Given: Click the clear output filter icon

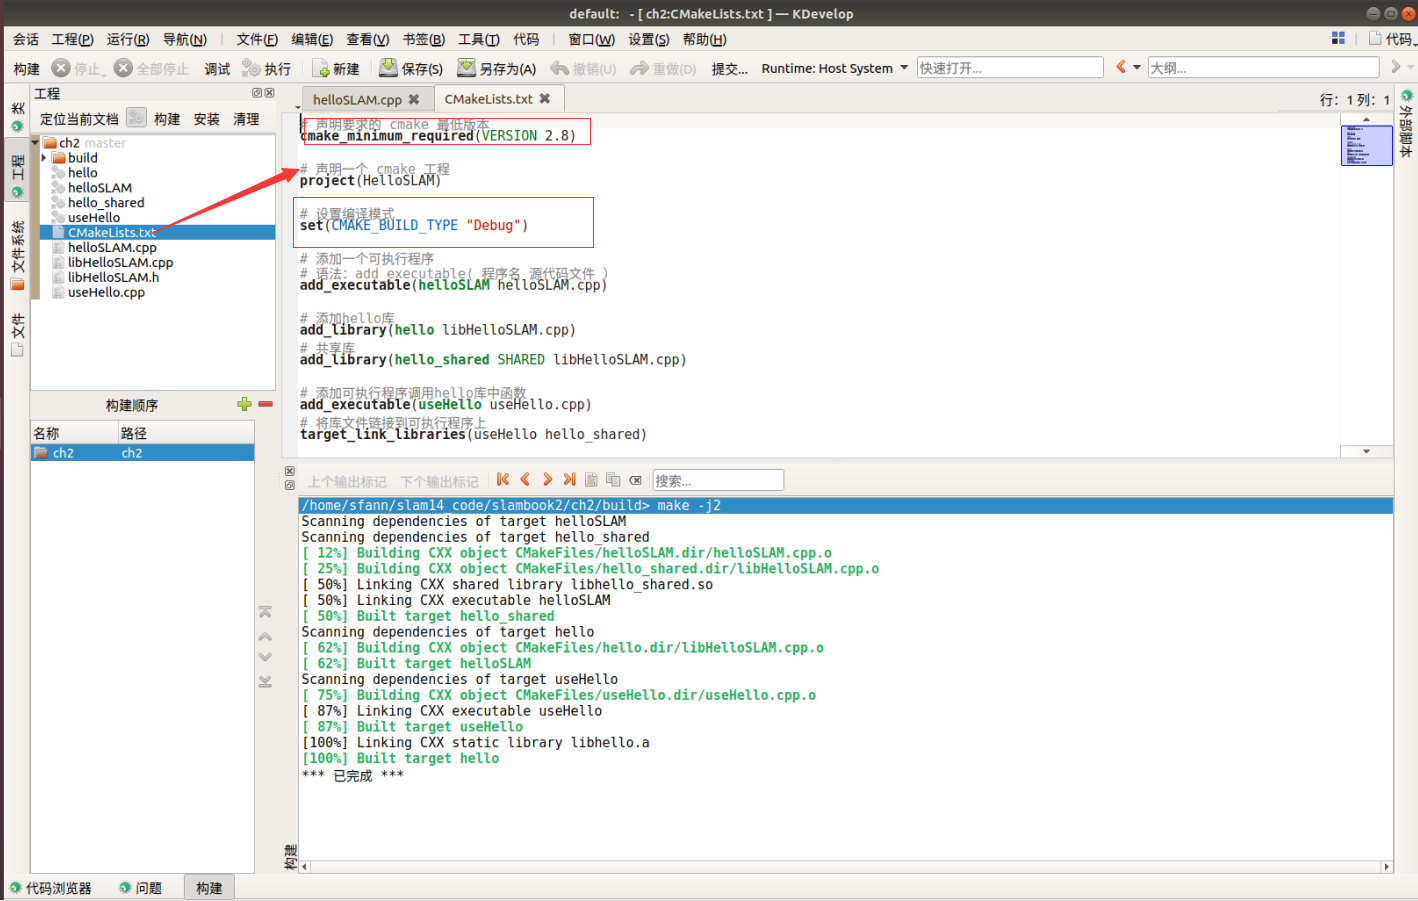Looking at the screenshot, I should (636, 480).
